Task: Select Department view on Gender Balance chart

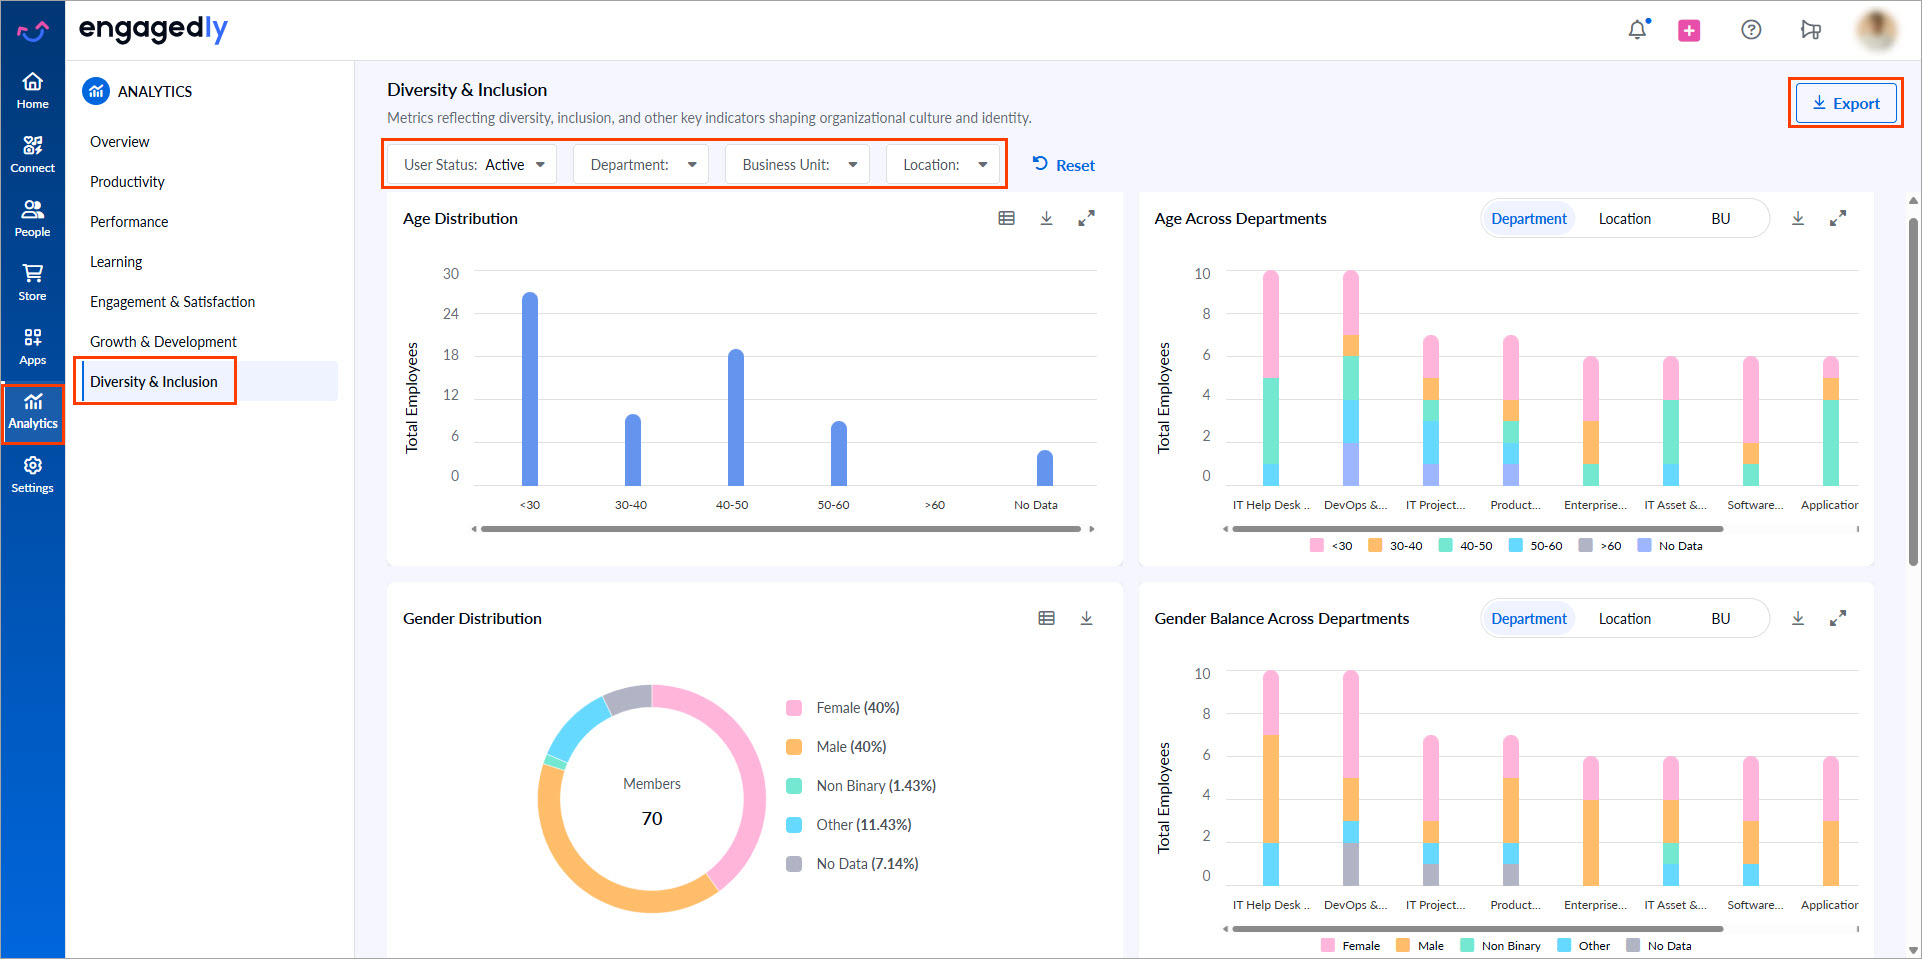Action: pyautogui.click(x=1528, y=618)
